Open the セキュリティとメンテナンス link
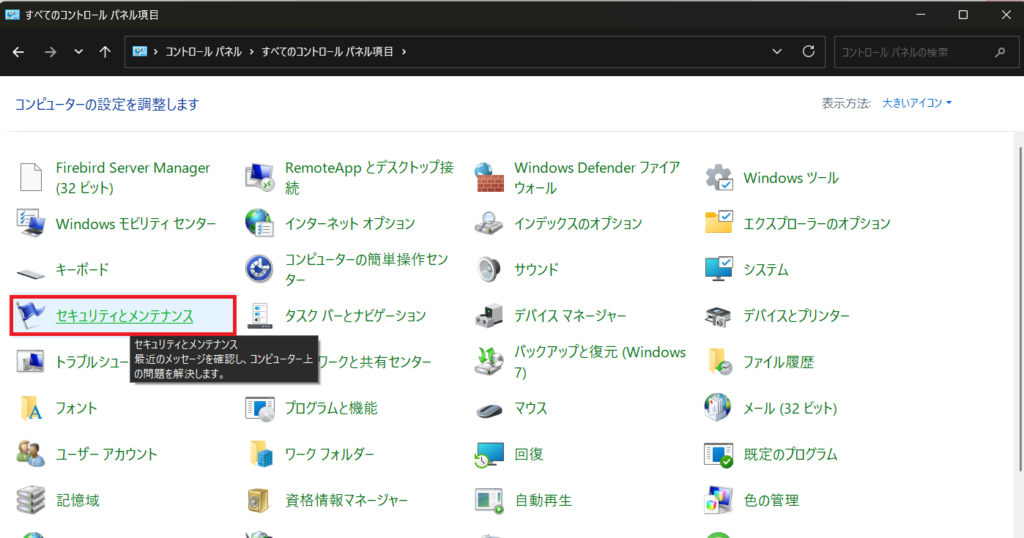Viewport: 1024px width, 538px height. point(124,316)
